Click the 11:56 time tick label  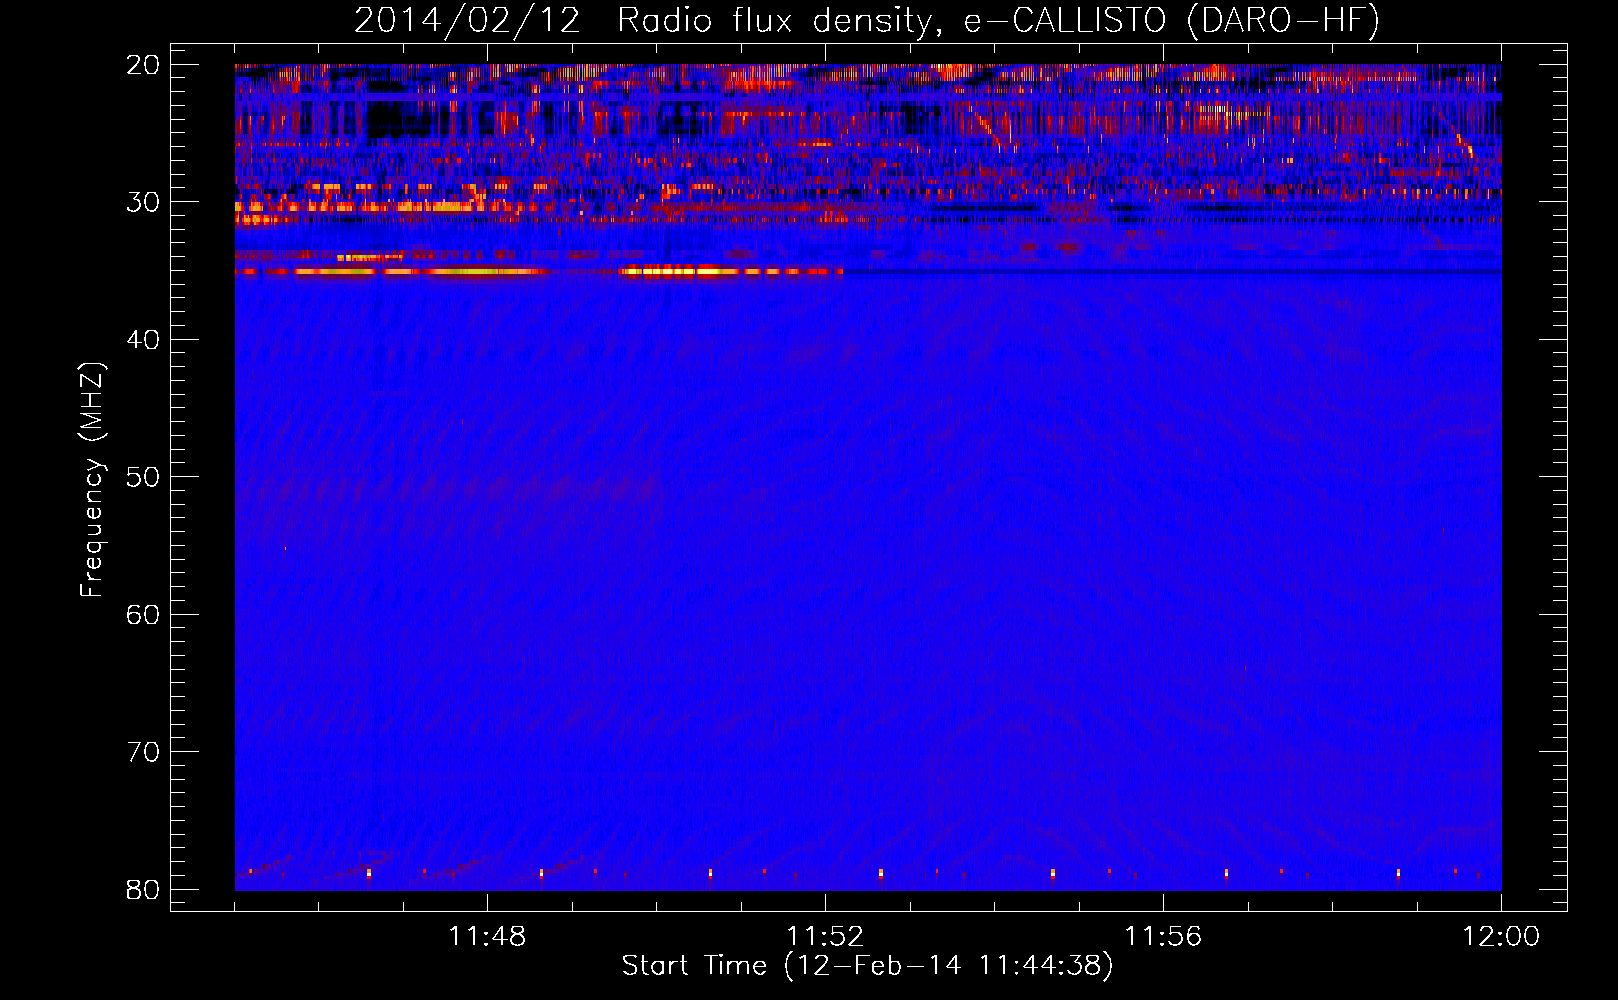click(x=1163, y=937)
